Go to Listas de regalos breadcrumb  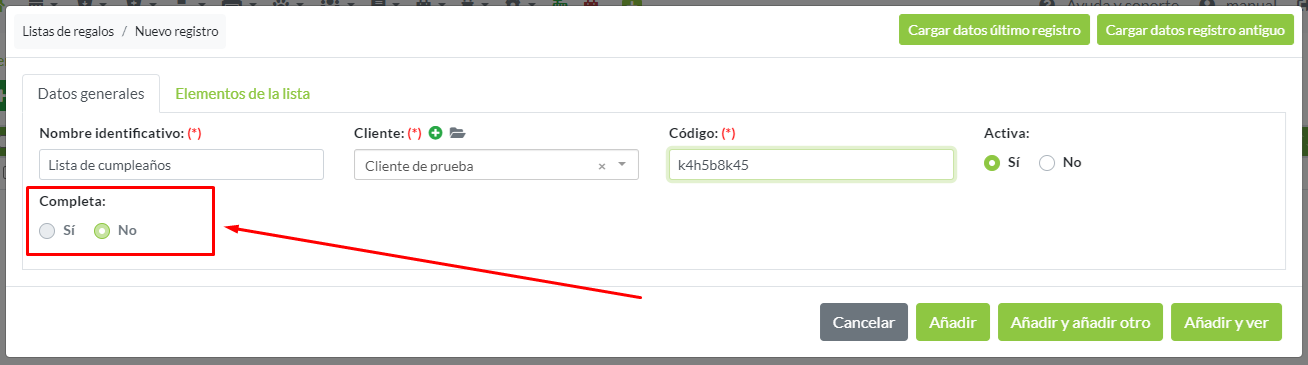tap(68, 31)
